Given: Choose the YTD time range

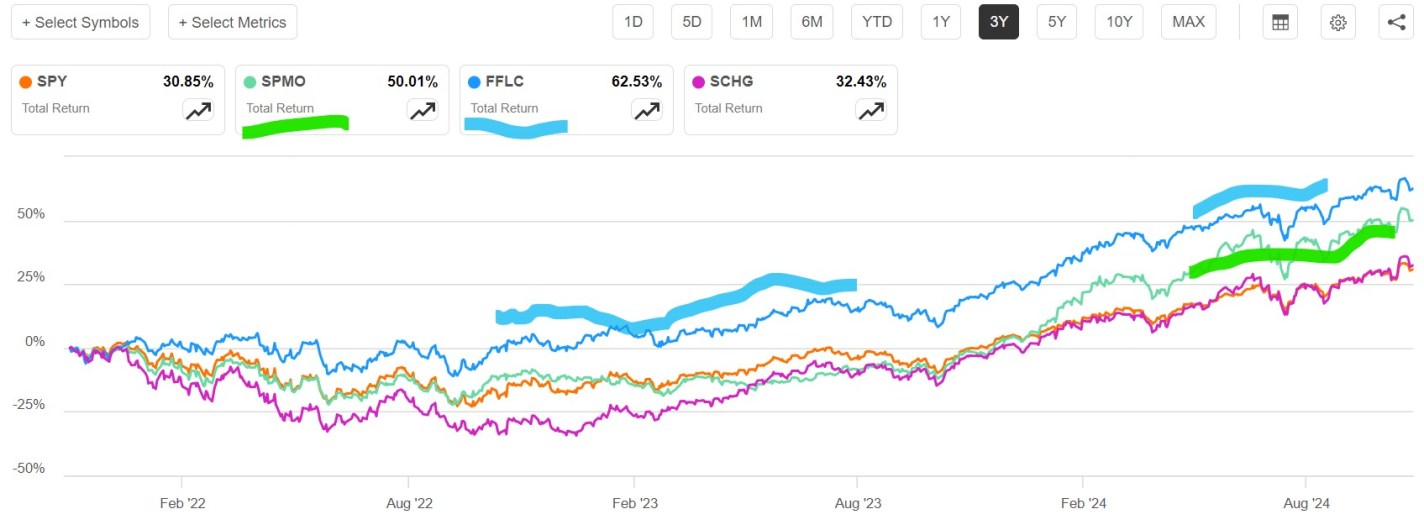Looking at the screenshot, I should (x=877, y=22).
